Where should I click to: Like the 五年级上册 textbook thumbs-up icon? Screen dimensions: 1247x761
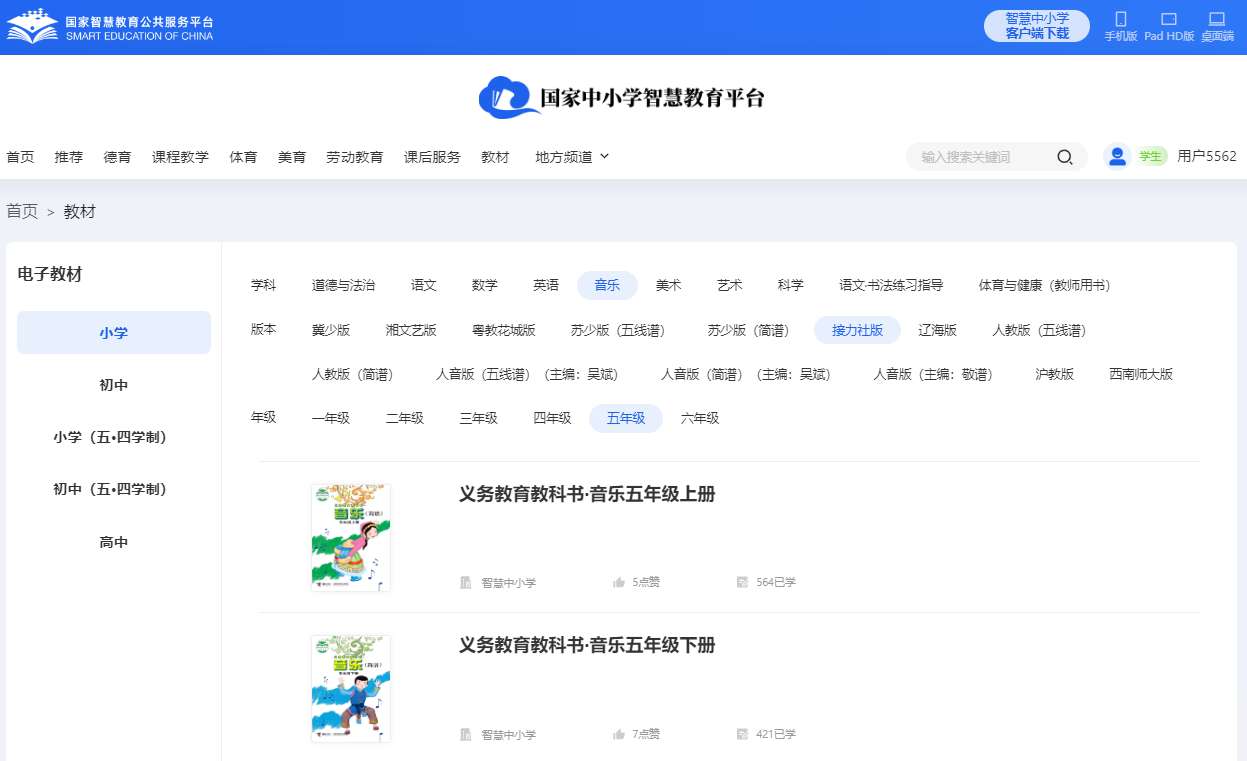[x=619, y=582]
